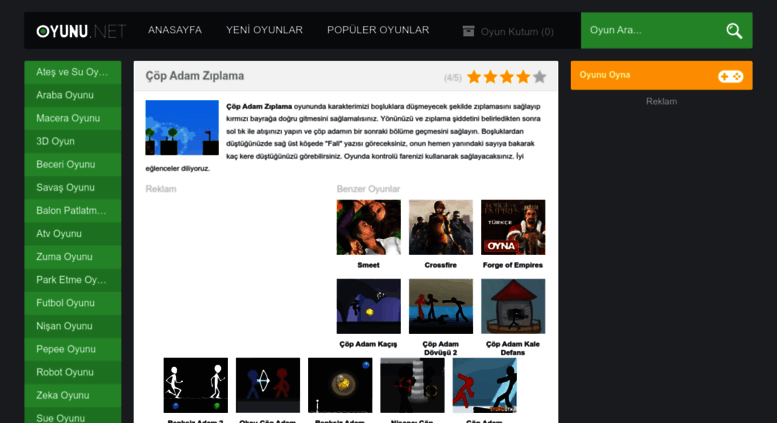Click the Çöp Adam Zıplama preview image
The image size is (777, 423).
click(x=182, y=128)
